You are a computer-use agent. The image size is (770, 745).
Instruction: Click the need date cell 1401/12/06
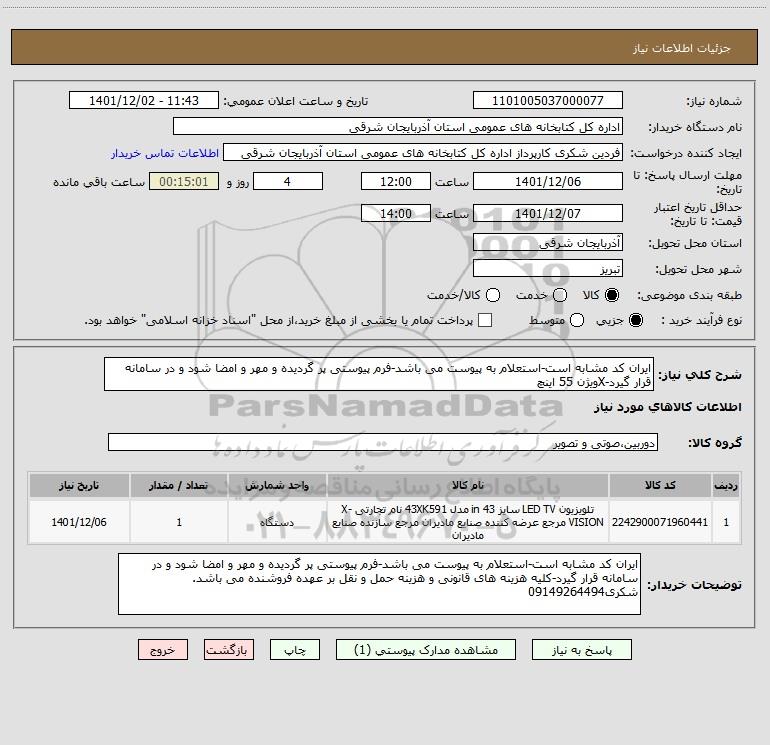(79, 522)
